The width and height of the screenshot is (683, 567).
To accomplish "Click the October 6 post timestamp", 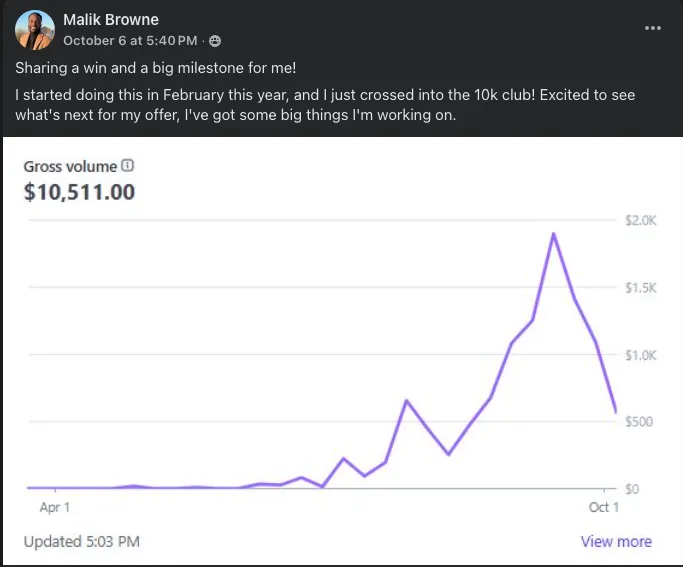I will [130, 41].
